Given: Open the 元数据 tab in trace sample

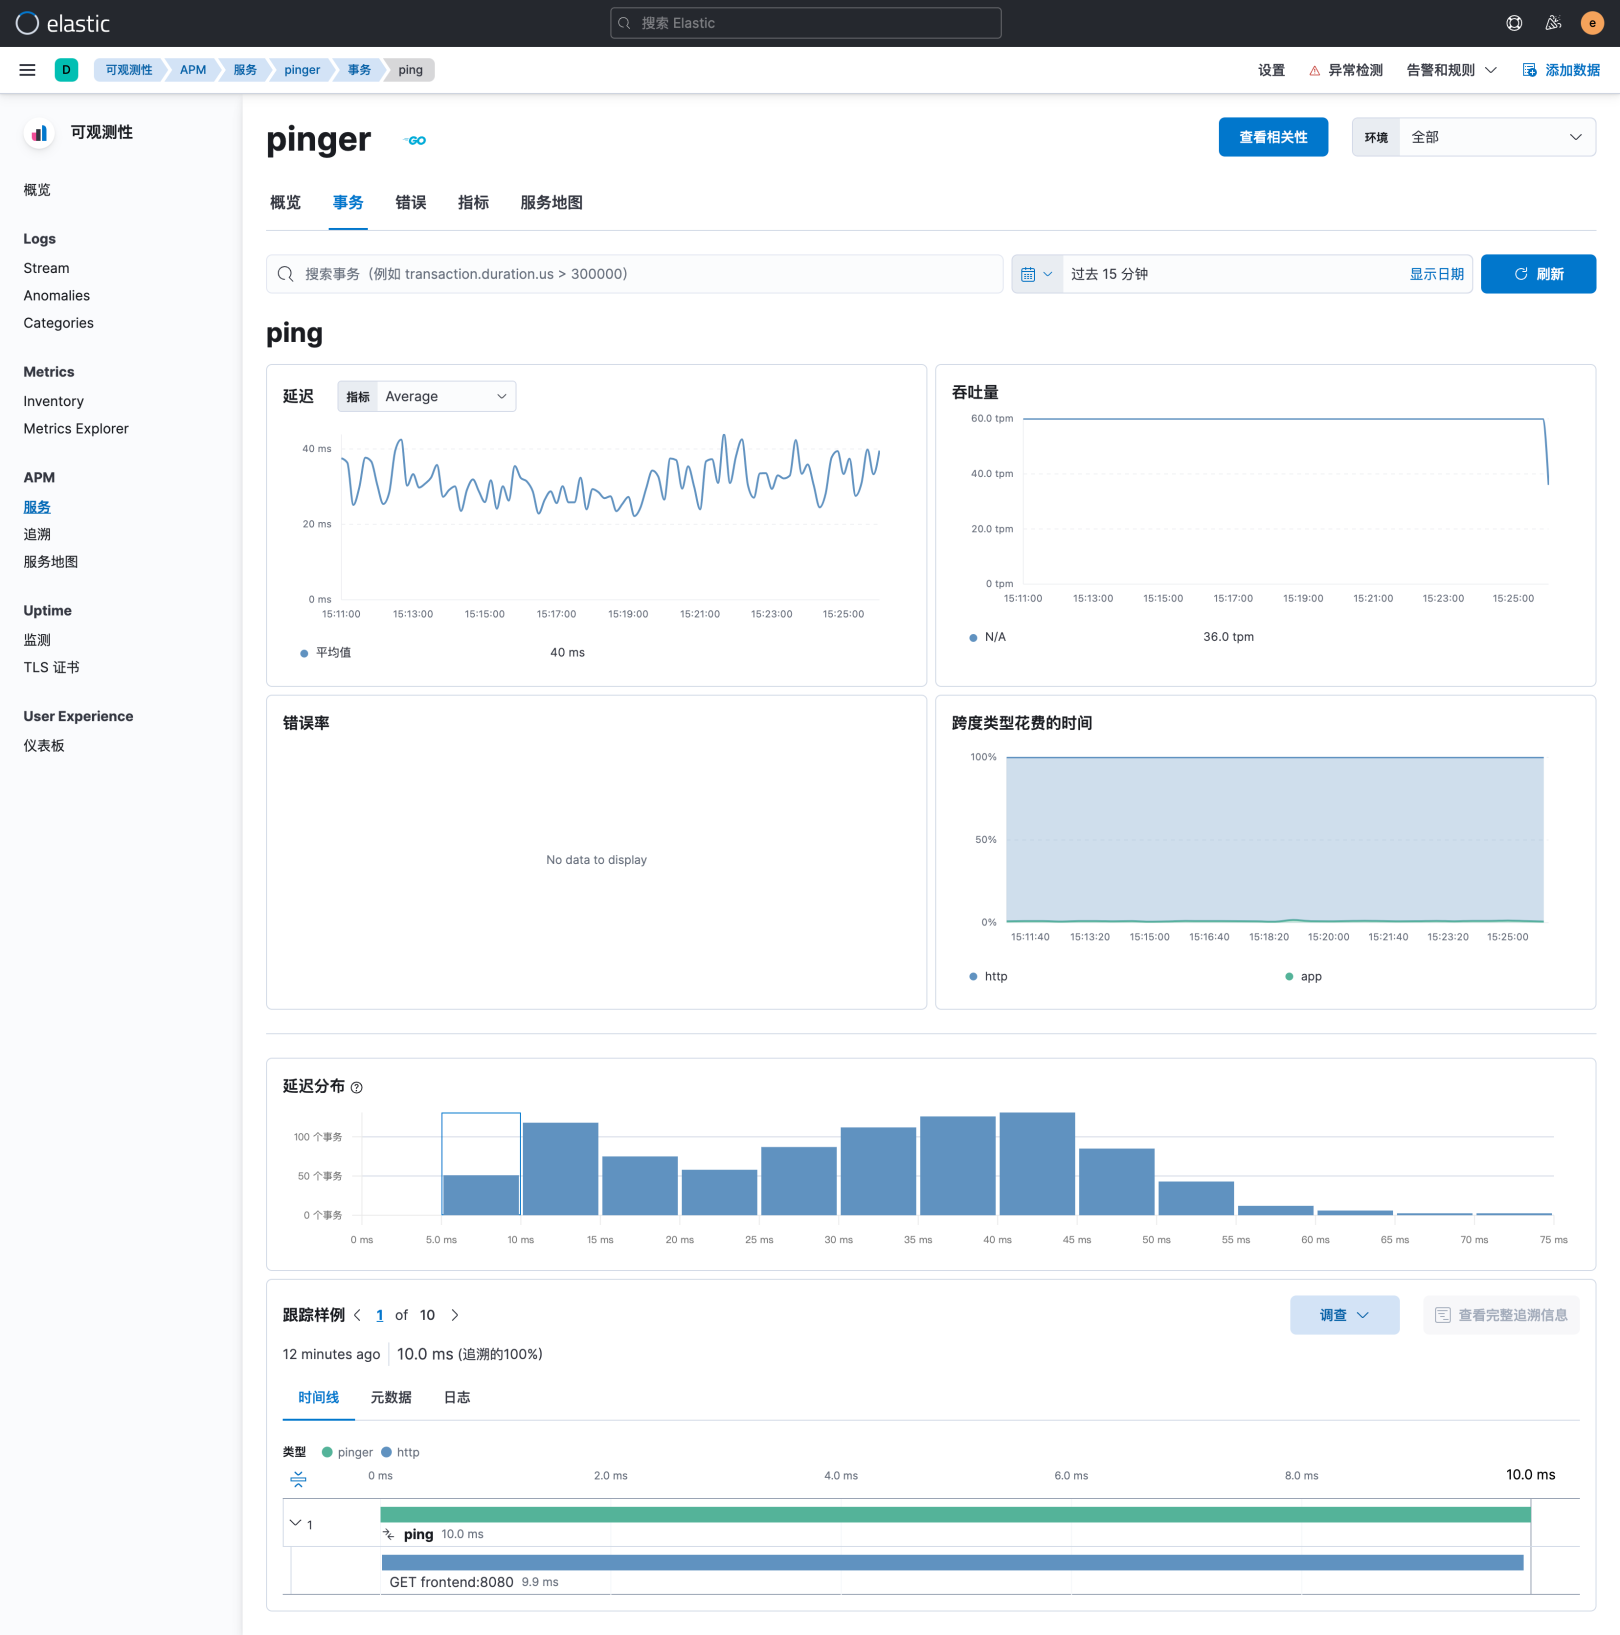Looking at the screenshot, I should pos(390,1397).
